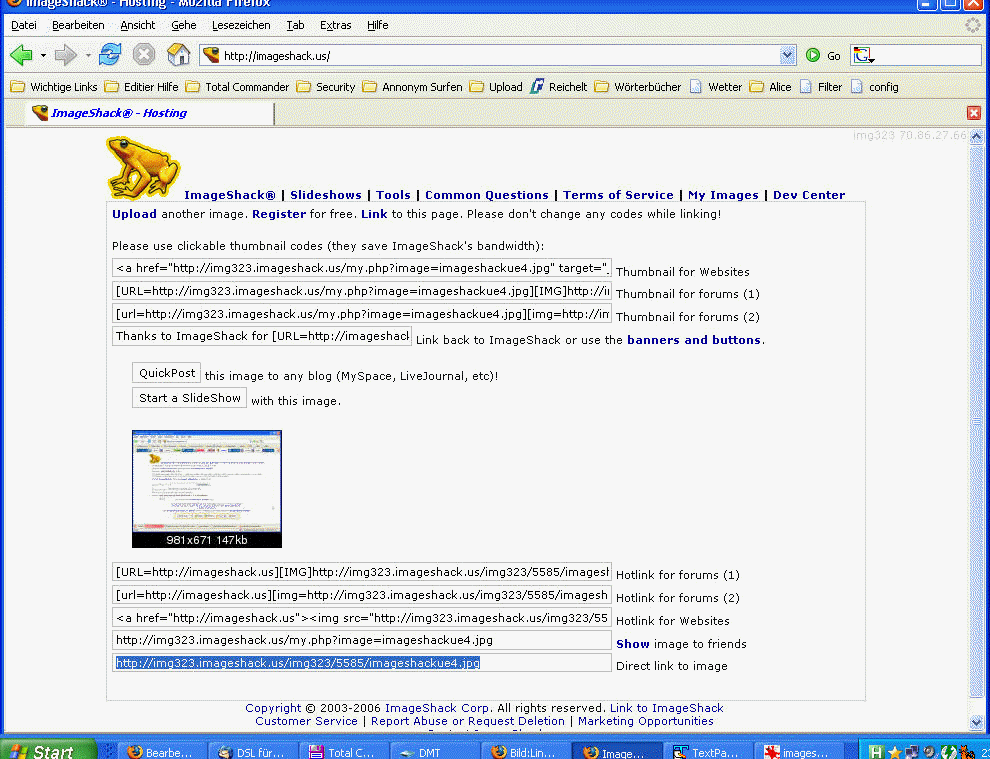Expand the Forward button history dropdown

pos(88,56)
